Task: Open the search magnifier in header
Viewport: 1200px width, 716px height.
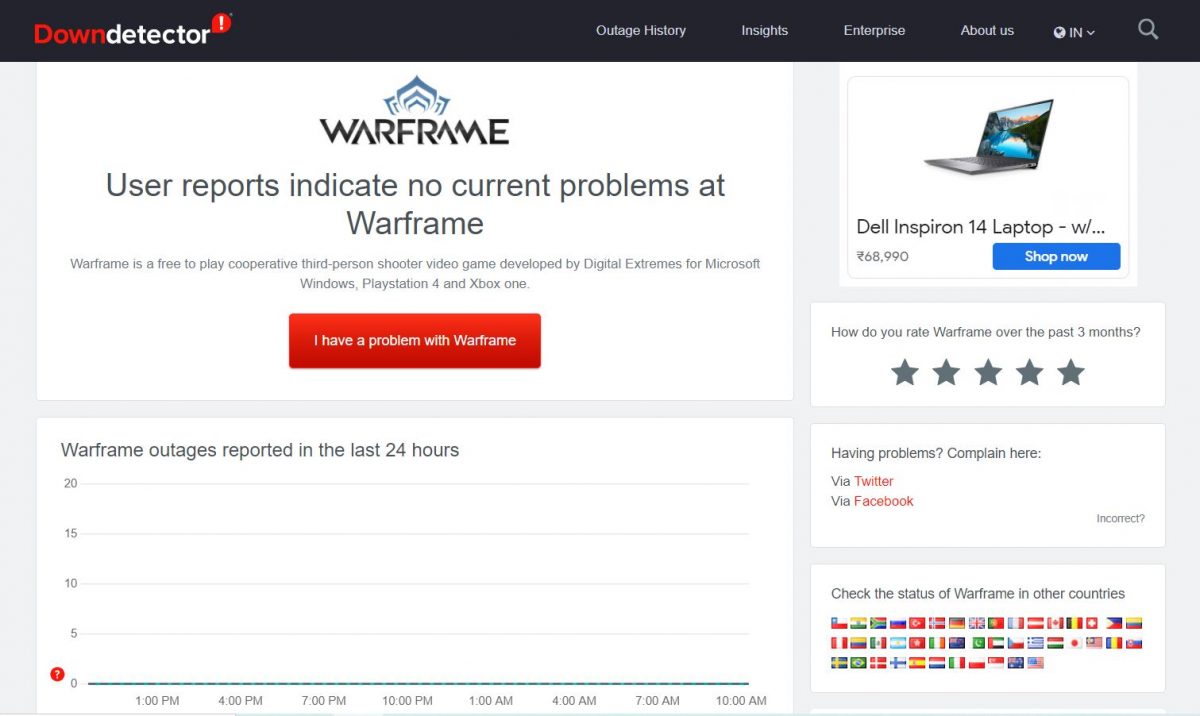Action: tap(1148, 30)
